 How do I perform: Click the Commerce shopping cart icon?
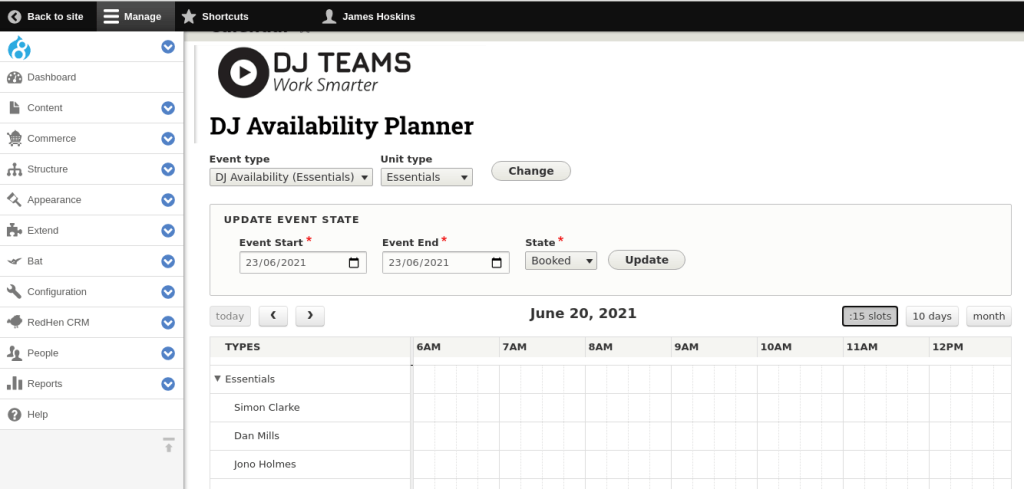[x=14, y=138]
